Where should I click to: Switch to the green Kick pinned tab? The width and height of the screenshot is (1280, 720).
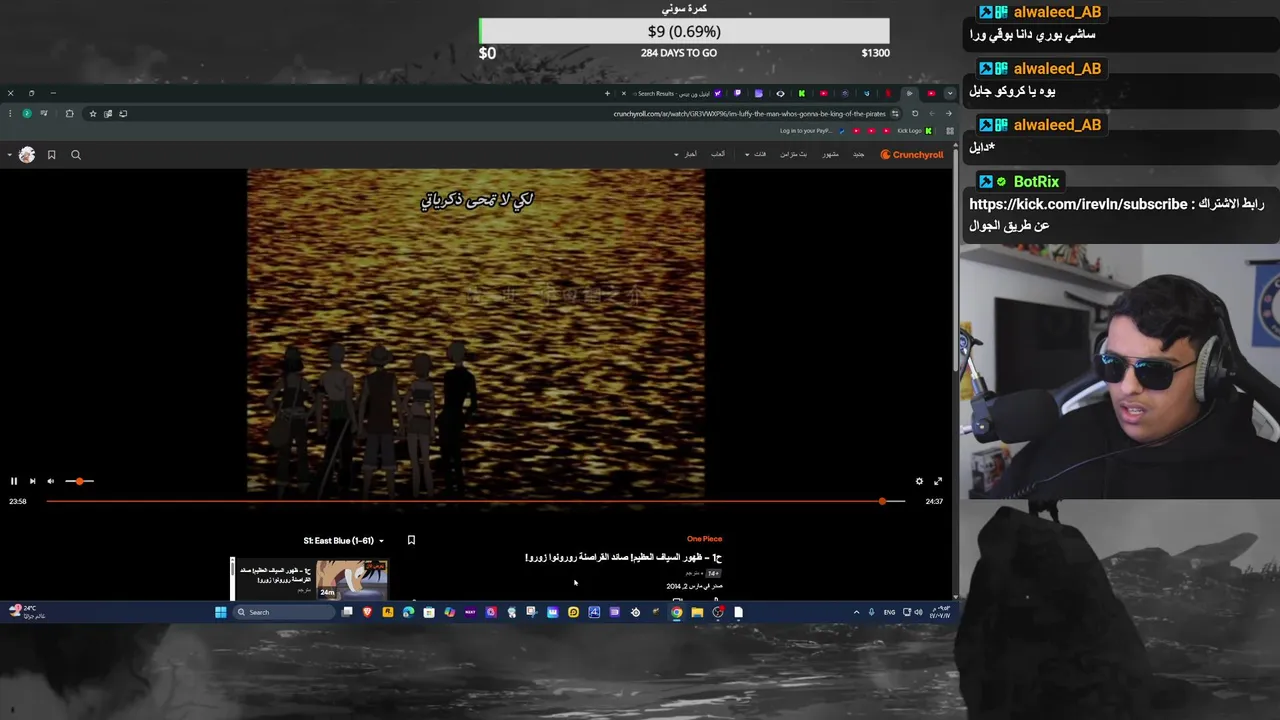coord(801,93)
